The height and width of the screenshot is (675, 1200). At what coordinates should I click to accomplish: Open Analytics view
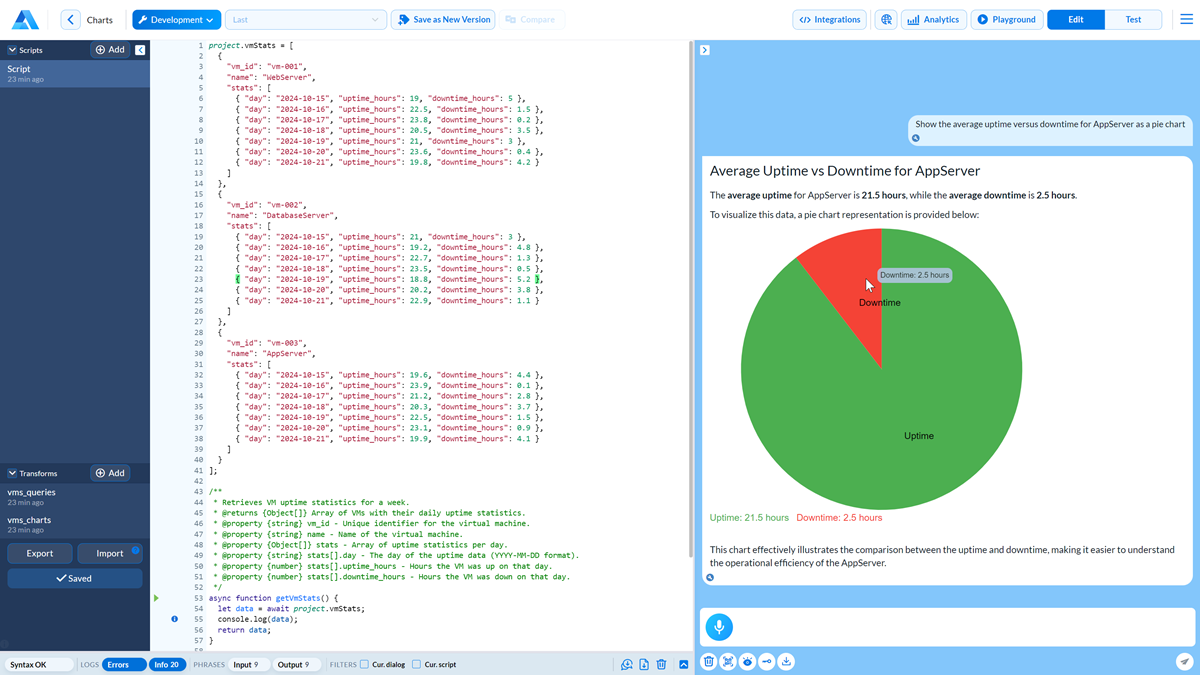(933, 19)
